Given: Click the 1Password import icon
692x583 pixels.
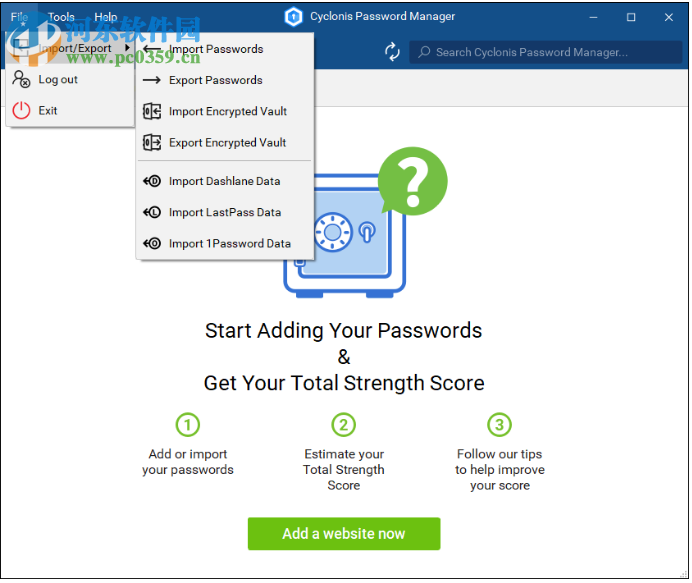Looking at the screenshot, I should [152, 244].
